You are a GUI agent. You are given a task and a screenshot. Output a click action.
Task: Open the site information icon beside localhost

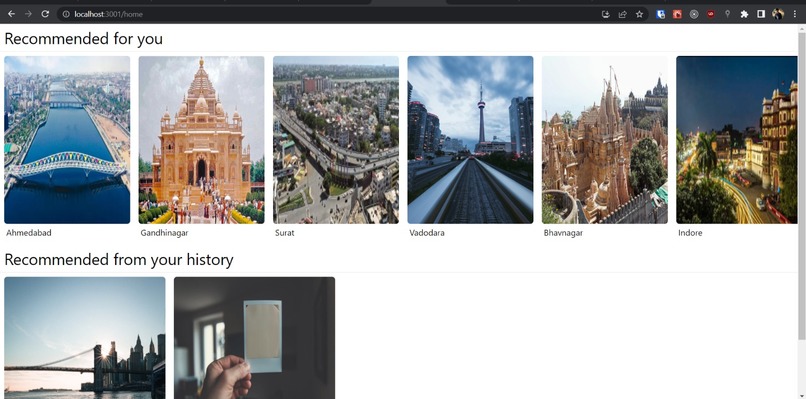pyautogui.click(x=66, y=14)
